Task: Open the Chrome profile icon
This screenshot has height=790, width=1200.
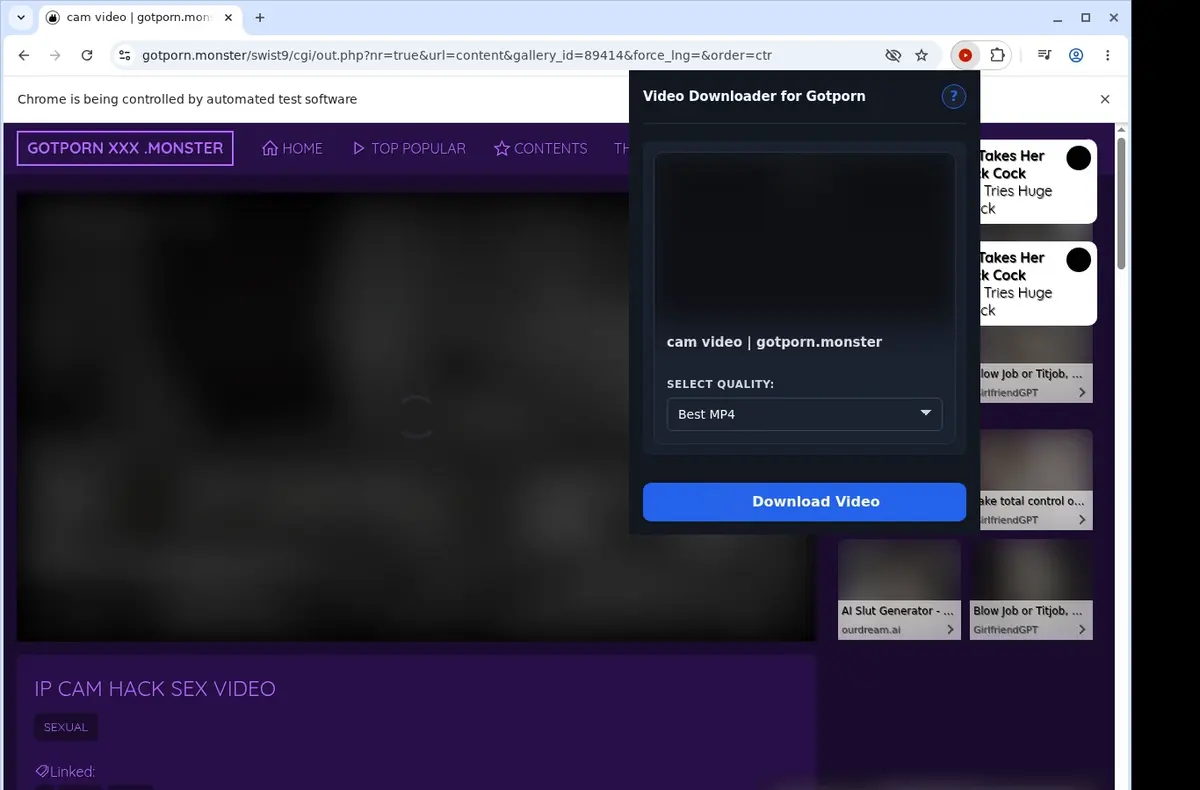Action: (1076, 56)
